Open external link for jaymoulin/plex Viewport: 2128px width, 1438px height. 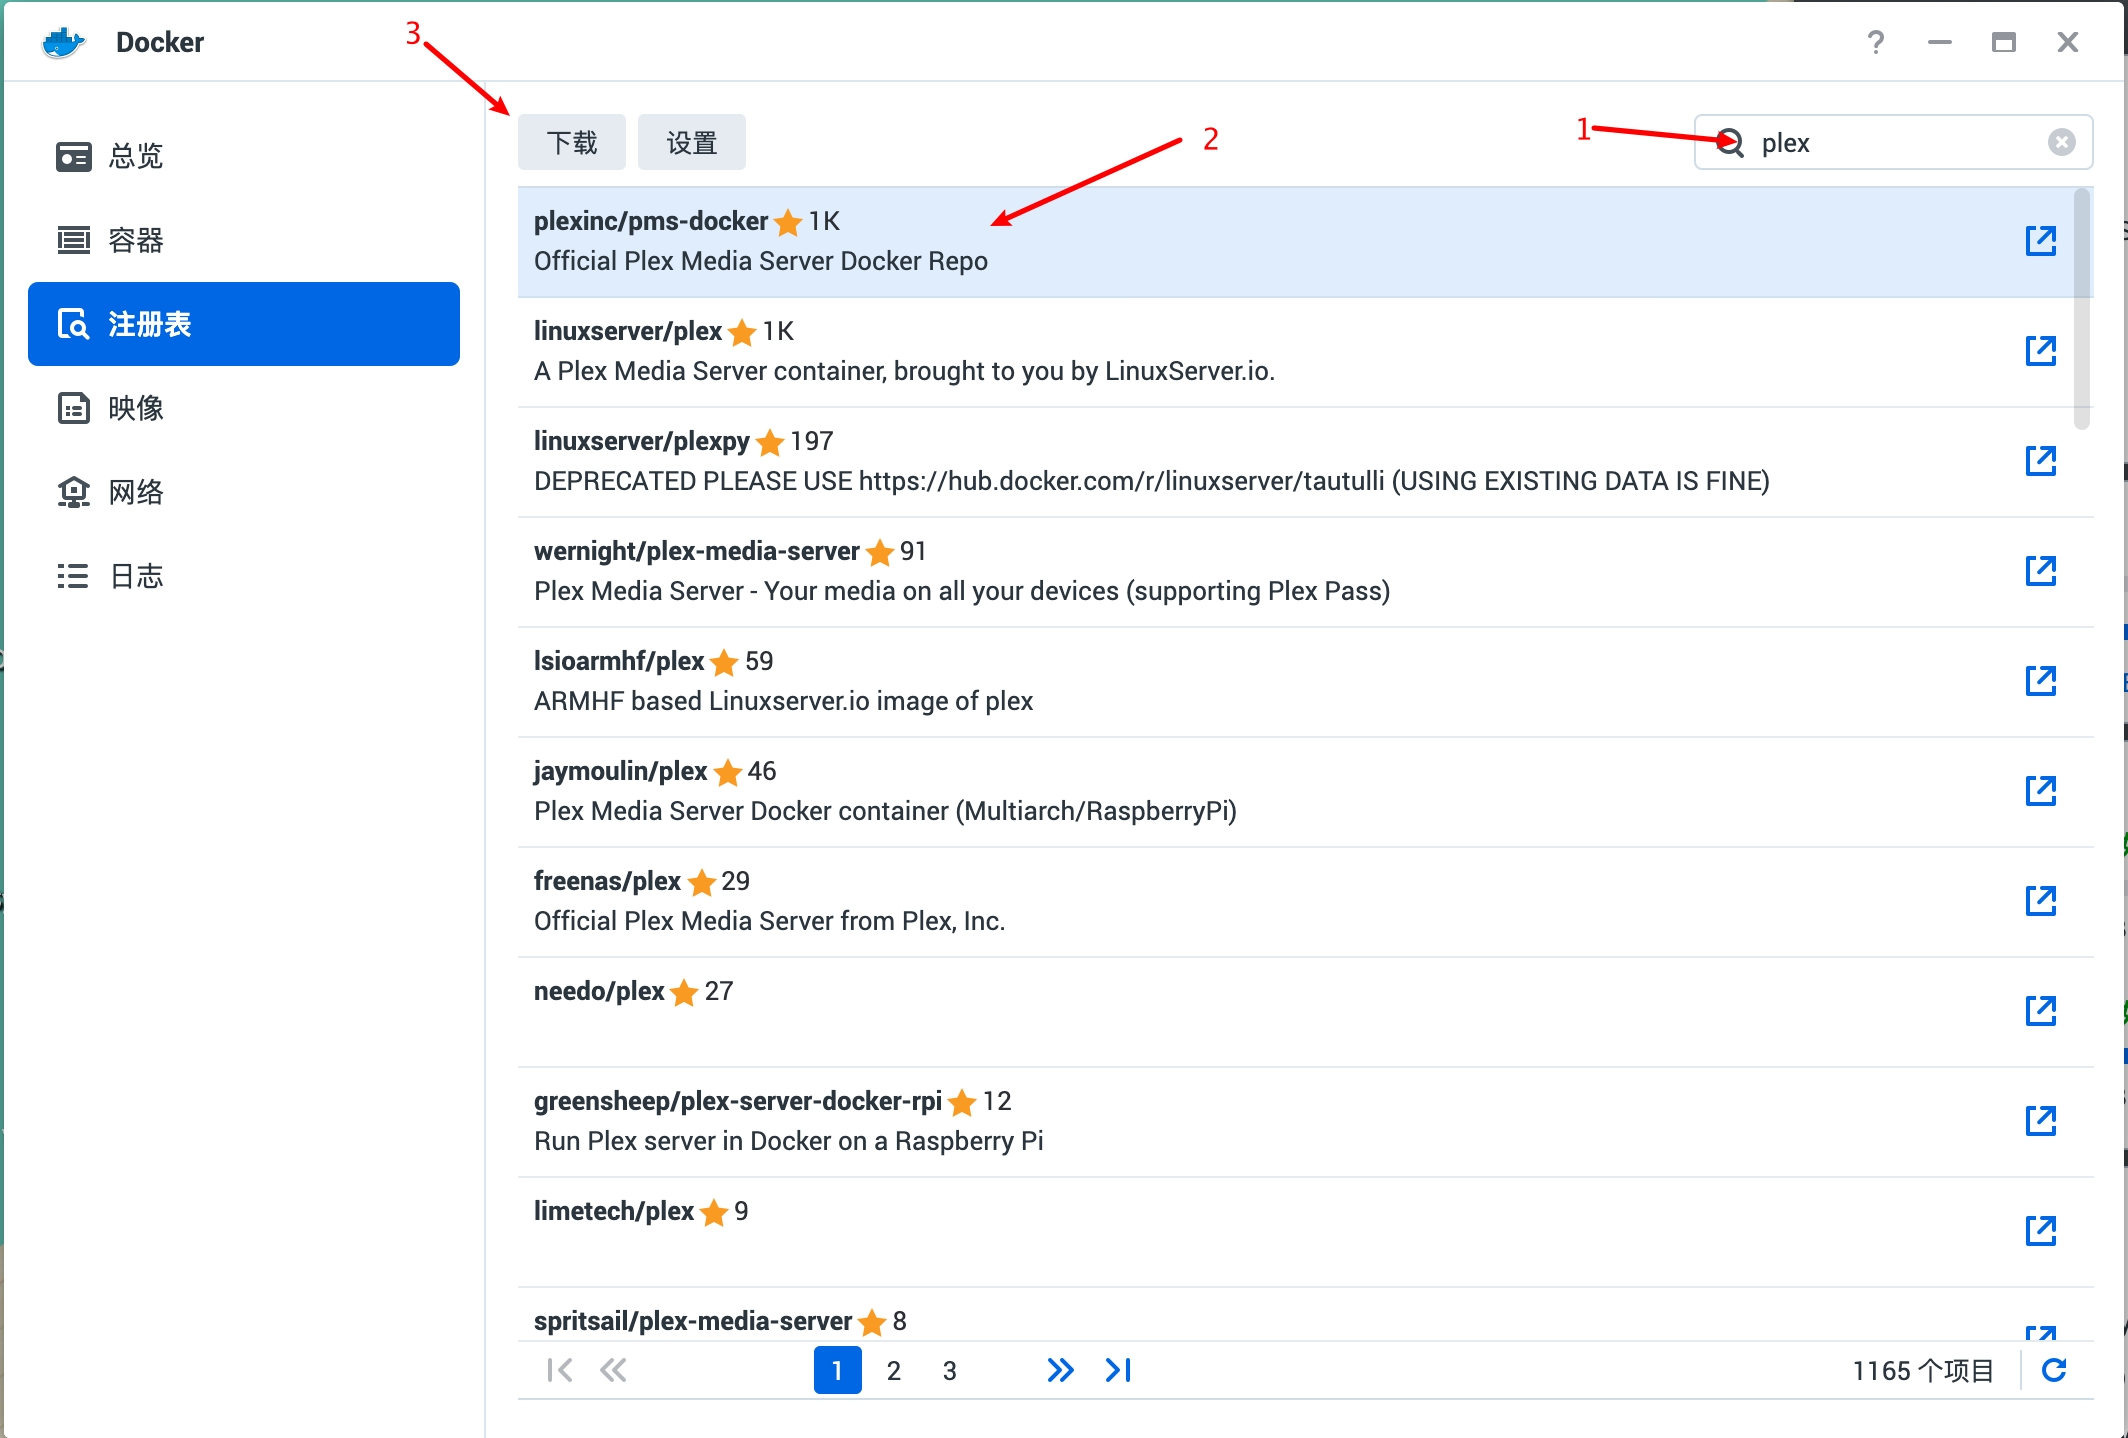[2040, 791]
